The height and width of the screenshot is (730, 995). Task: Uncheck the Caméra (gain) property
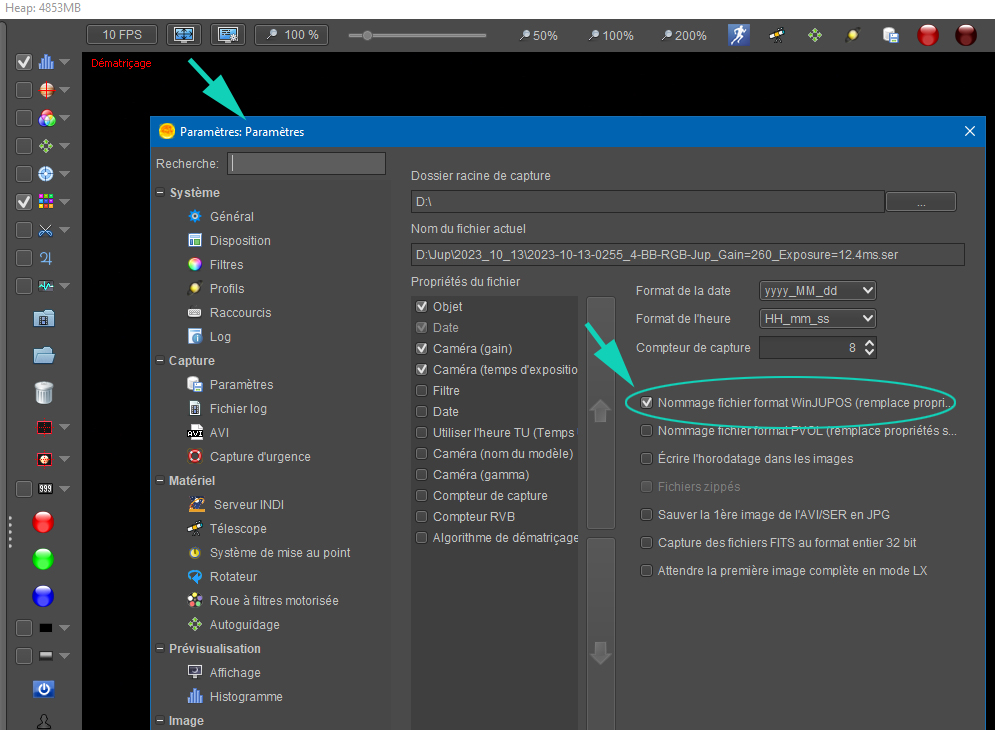tap(421, 348)
